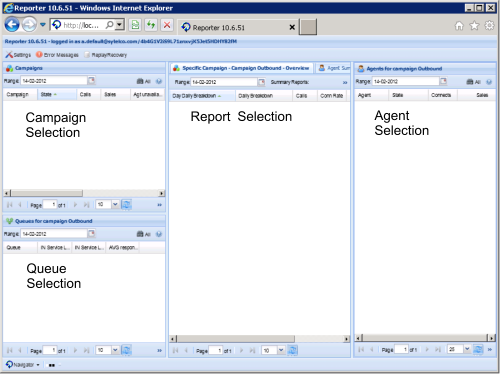Sort Campaigns by the Calls column header
The height and width of the screenshot is (374, 500).
coord(88,95)
